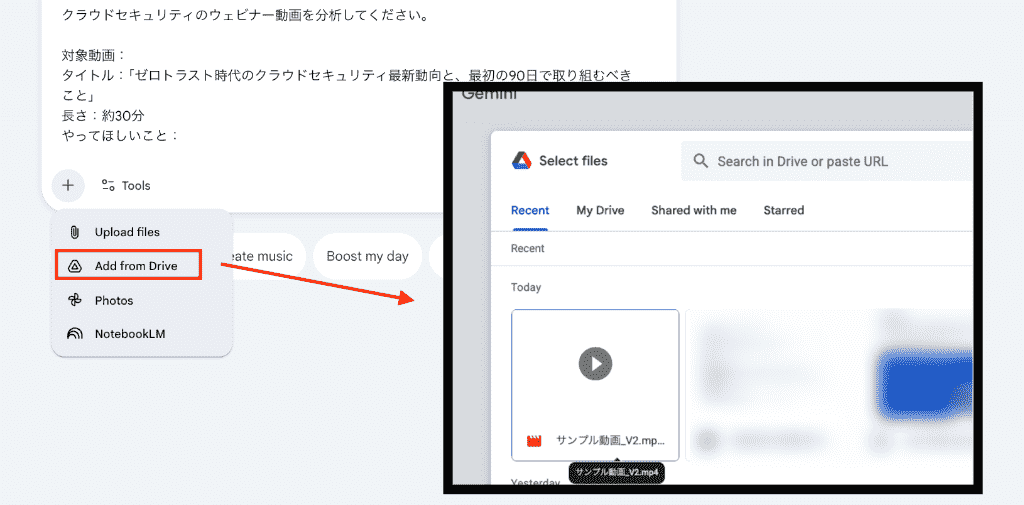Click the red video file type icon
This screenshot has height=505, width=1024.
pos(534,441)
